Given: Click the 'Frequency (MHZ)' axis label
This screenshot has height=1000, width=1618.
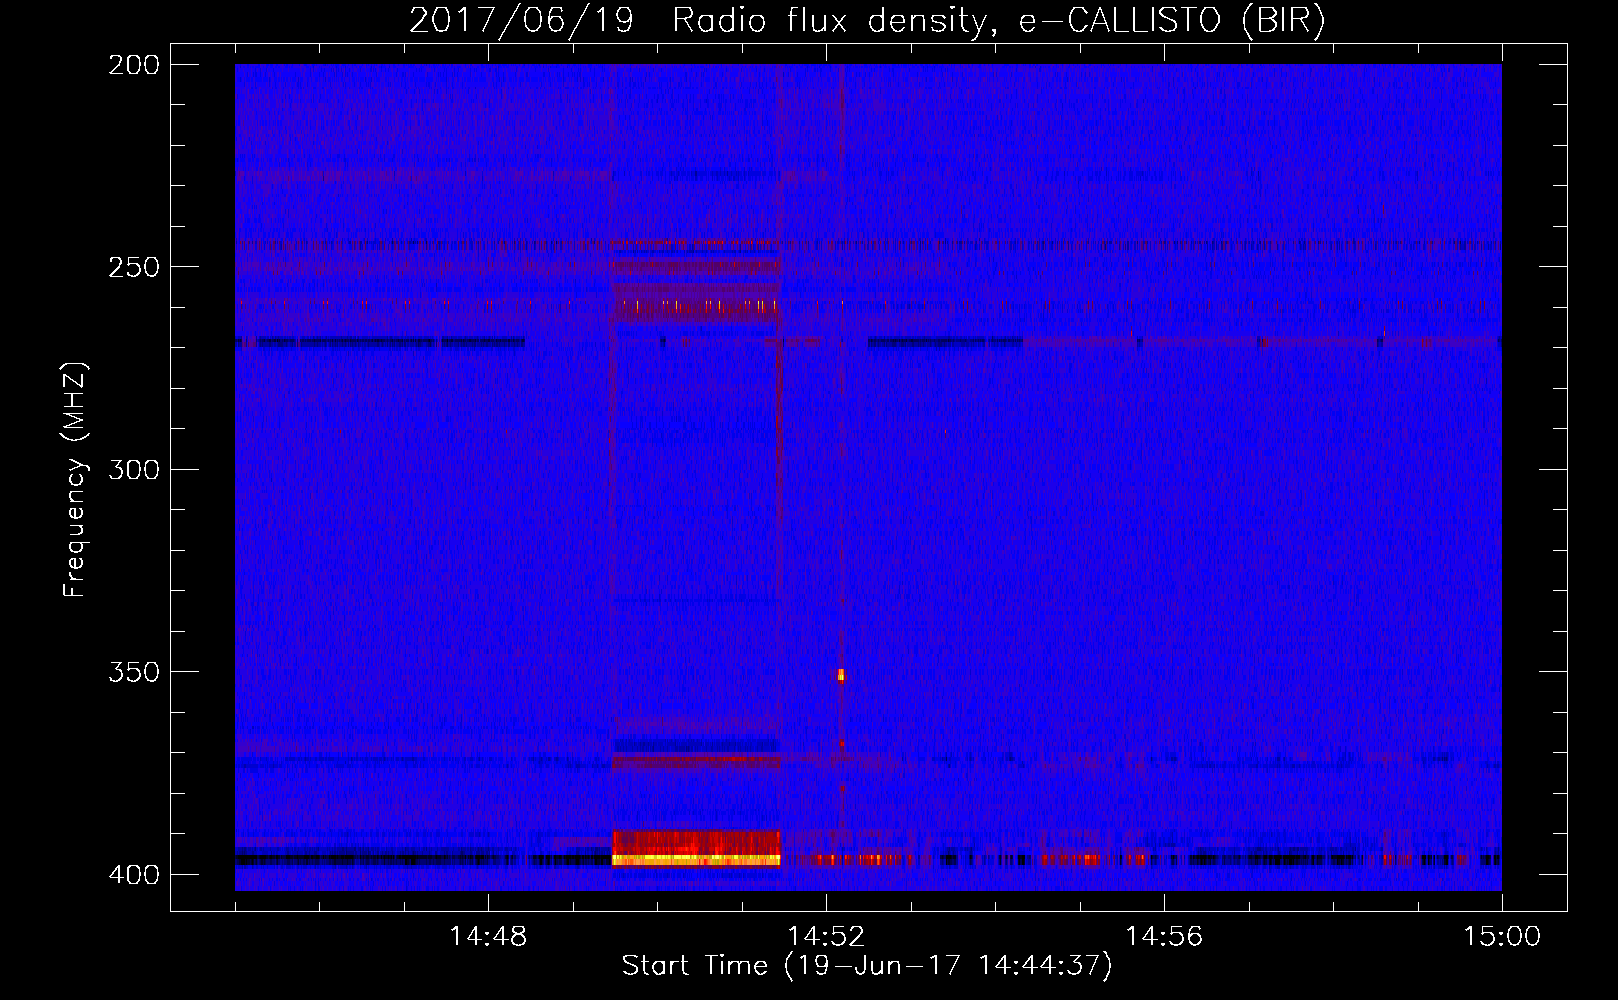Looking at the screenshot, I should (75, 480).
